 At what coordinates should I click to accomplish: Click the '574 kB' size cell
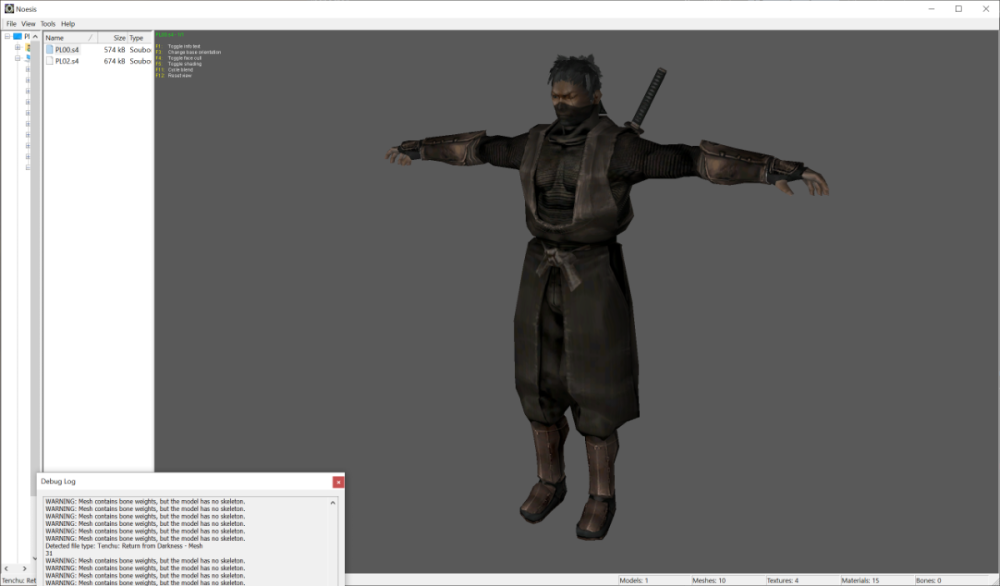coord(114,50)
